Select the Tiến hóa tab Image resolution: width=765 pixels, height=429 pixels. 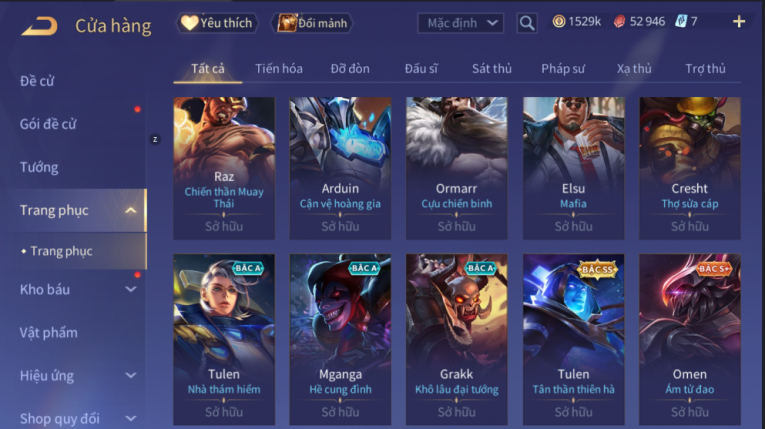coord(279,69)
